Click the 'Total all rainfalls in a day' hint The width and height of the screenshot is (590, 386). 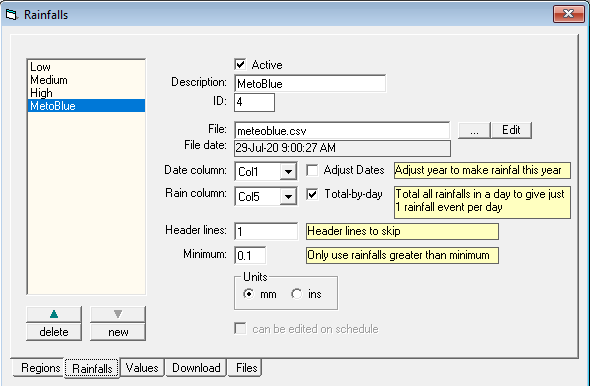click(482, 202)
